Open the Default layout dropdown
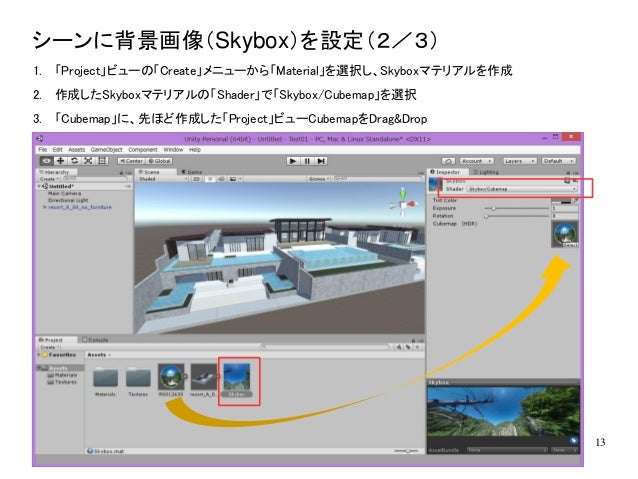The height and width of the screenshot is (479, 638). (559, 161)
